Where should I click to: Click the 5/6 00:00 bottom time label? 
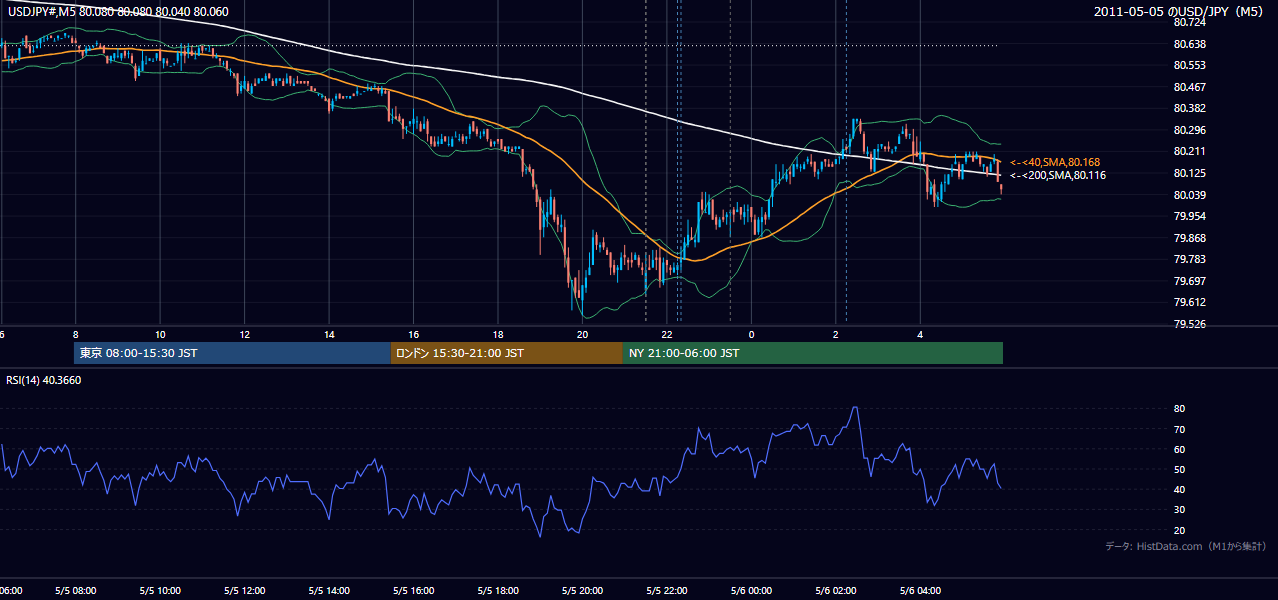click(751, 590)
